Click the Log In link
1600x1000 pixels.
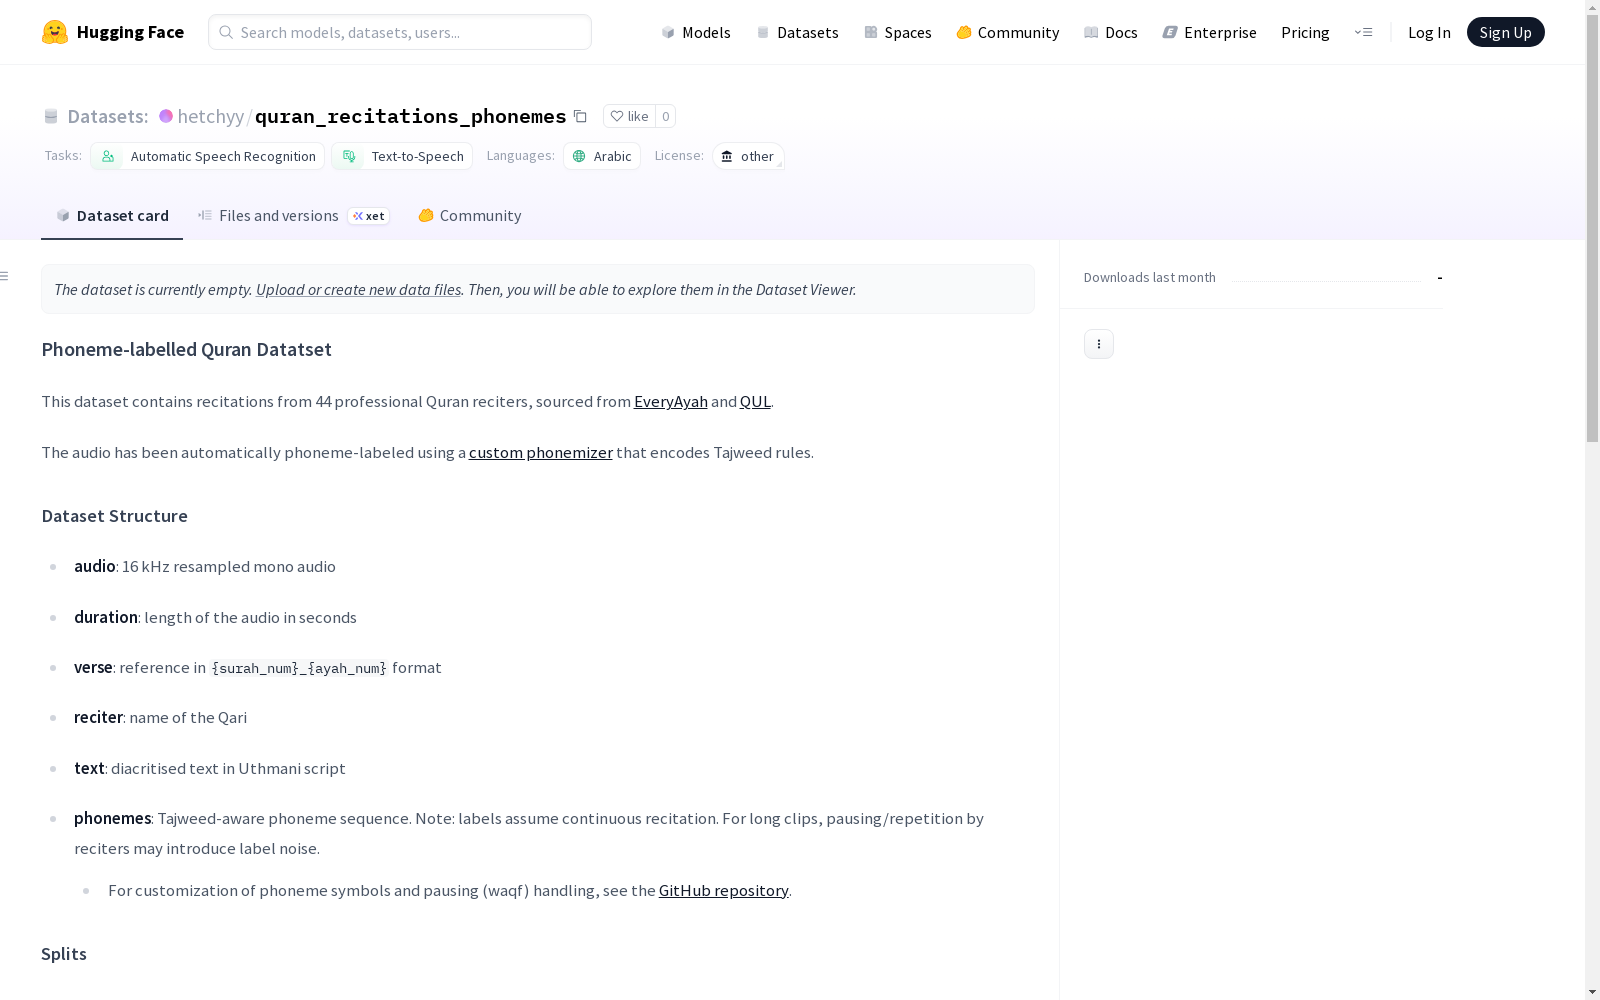1429,32
